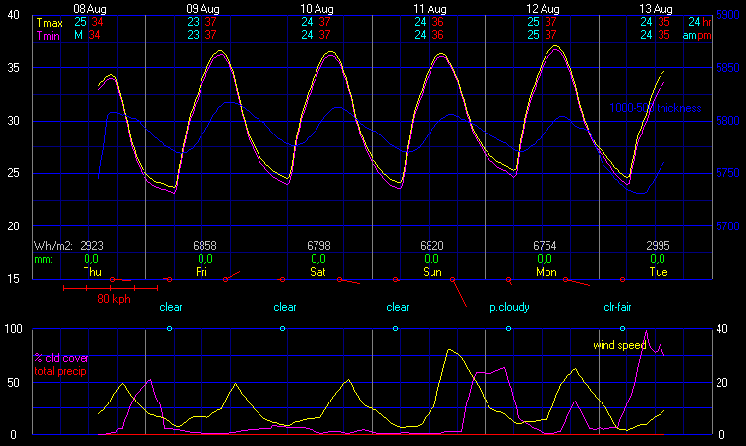Screen dimensions: 746x446
Task: Click the 5900 thickness axis value
Action: [728, 15]
